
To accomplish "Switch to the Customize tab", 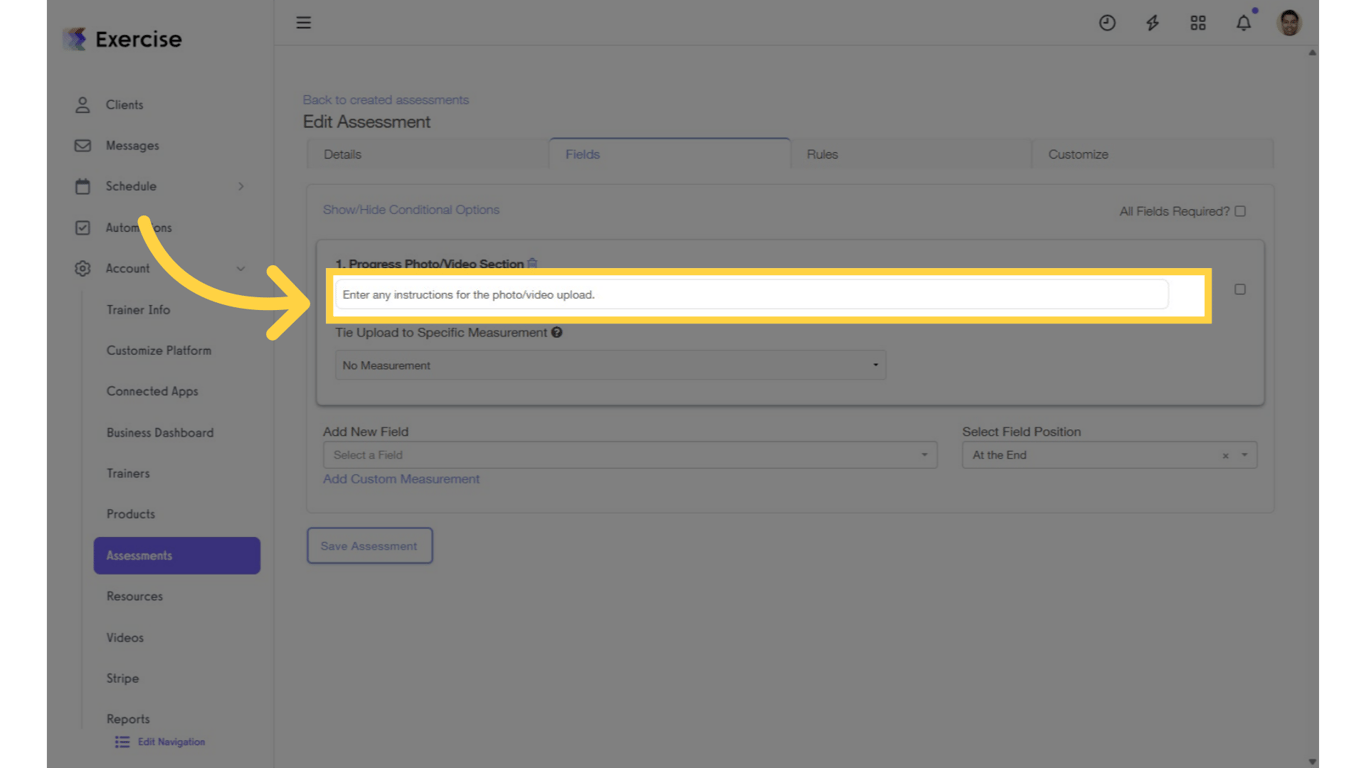I will tap(1078, 154).
